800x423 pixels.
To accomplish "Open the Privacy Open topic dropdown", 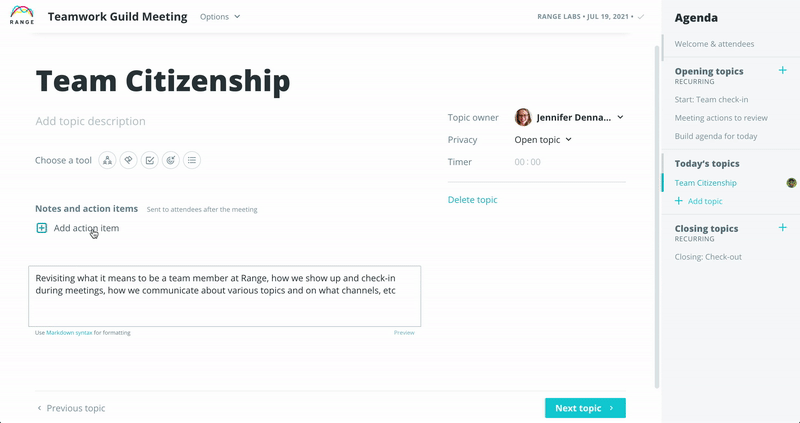I will coord(543,140).
